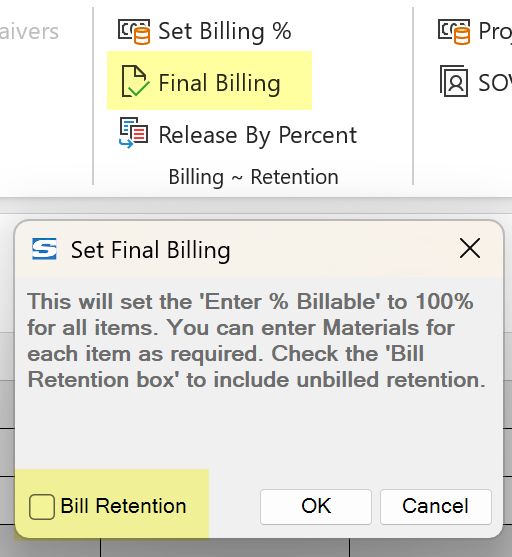The height and width of the screenshot is (557, 512).
Task: Click the Billing ~ Retention group label
Action: point(253,177)
